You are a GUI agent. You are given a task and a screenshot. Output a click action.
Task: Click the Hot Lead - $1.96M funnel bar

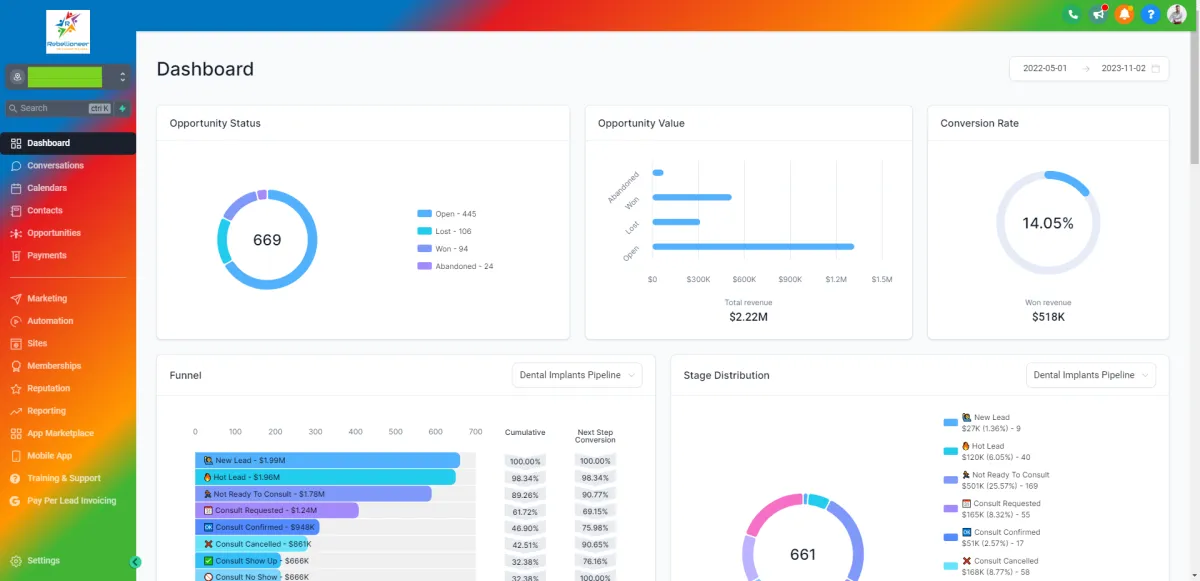pyautogui.click(x=325, y=477)
